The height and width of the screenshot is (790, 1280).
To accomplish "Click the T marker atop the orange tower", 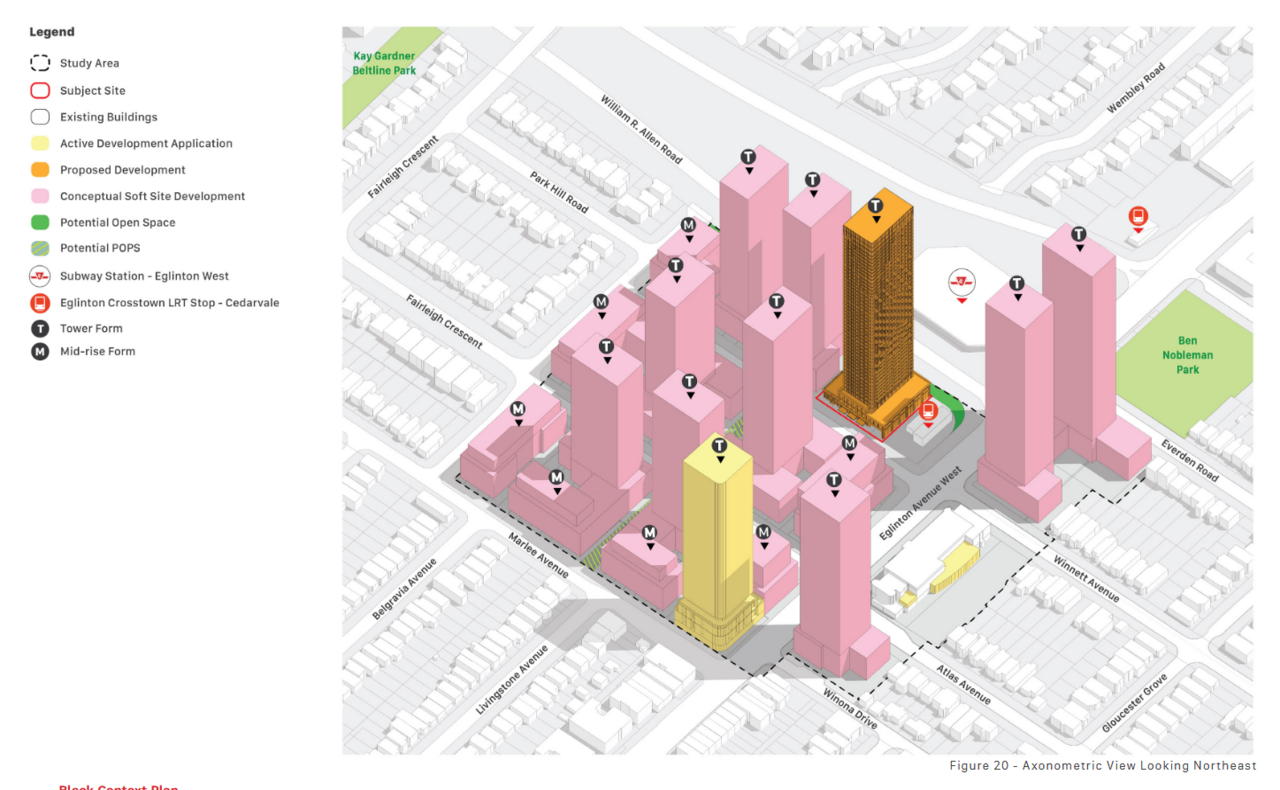I will tap(876, 207).
